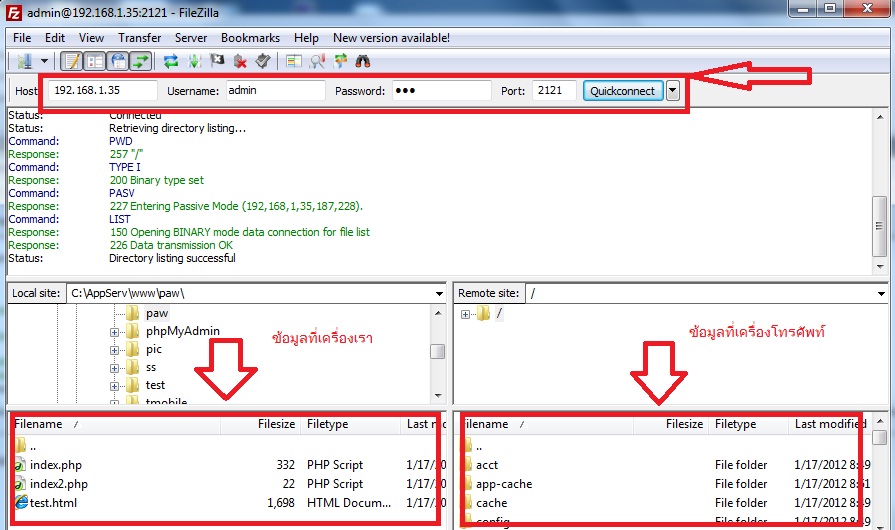Open the Edit menu
The width and height of the screenshot is (895, 530).
pyautogui.click(x=55, y=38)
